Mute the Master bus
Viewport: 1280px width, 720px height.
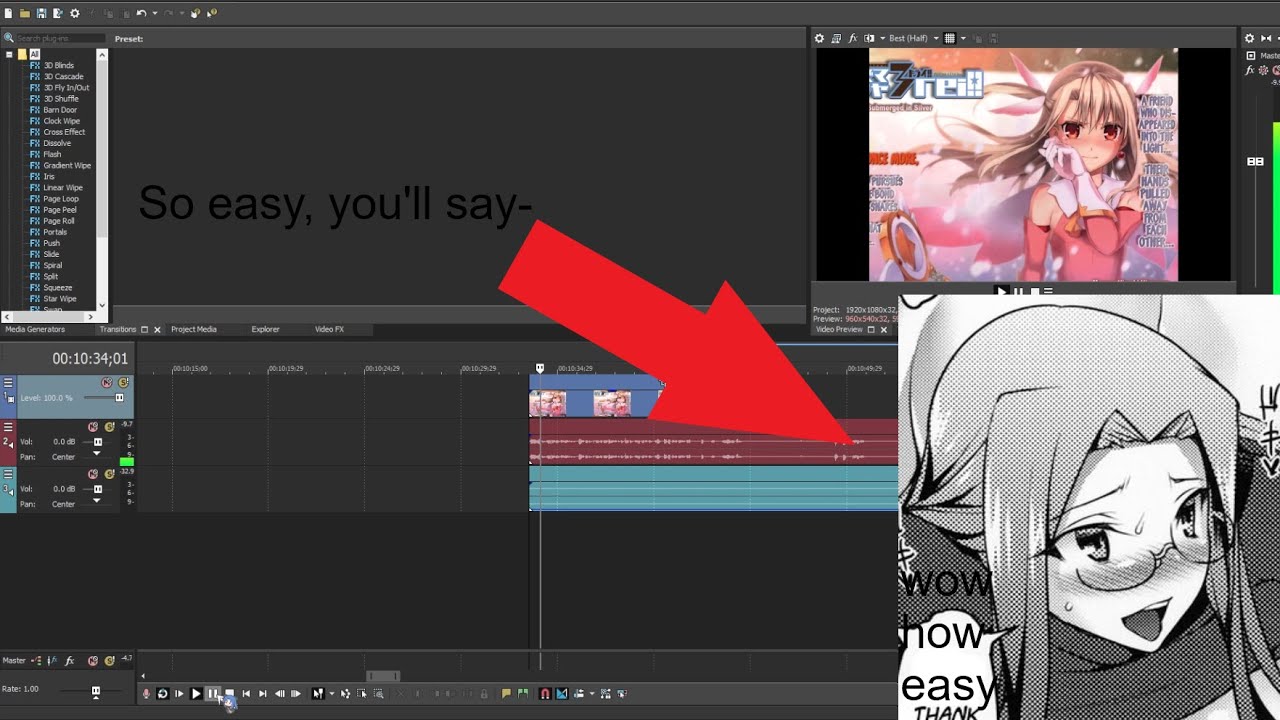(x=93, y=660)
